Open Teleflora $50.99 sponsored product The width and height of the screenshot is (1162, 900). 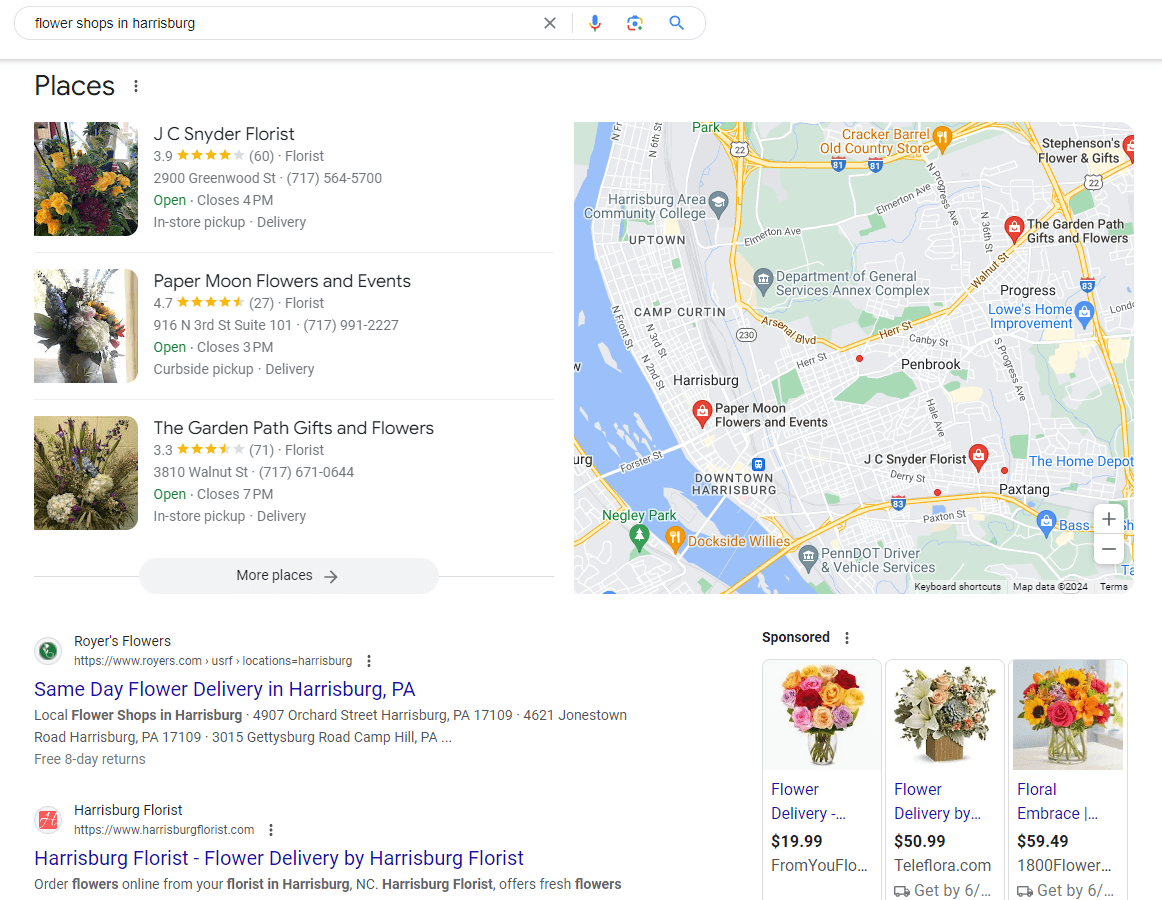pyautogui.click(x=944, y=778)
